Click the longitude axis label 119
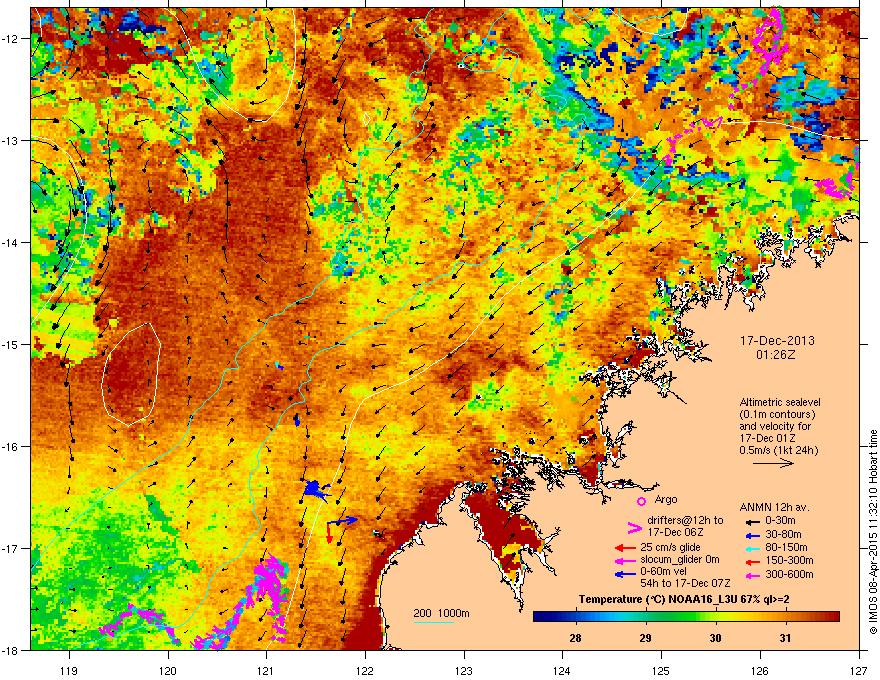This screenshot has height=680, width=880. [70, 670]
